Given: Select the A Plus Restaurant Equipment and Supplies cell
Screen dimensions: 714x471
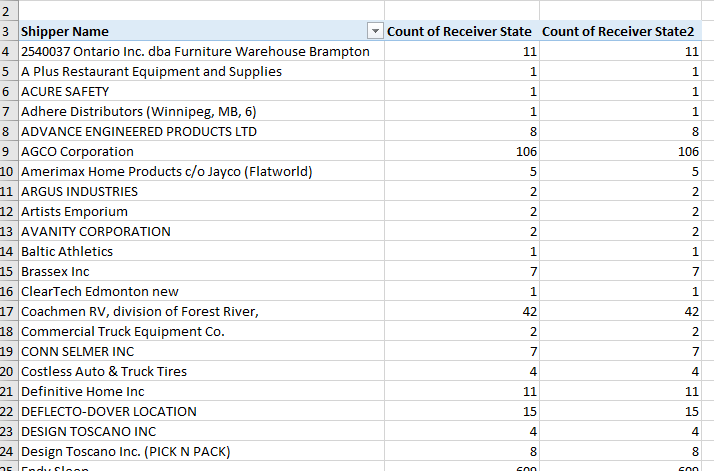Looking at the screenshot, I should [201, 72].
